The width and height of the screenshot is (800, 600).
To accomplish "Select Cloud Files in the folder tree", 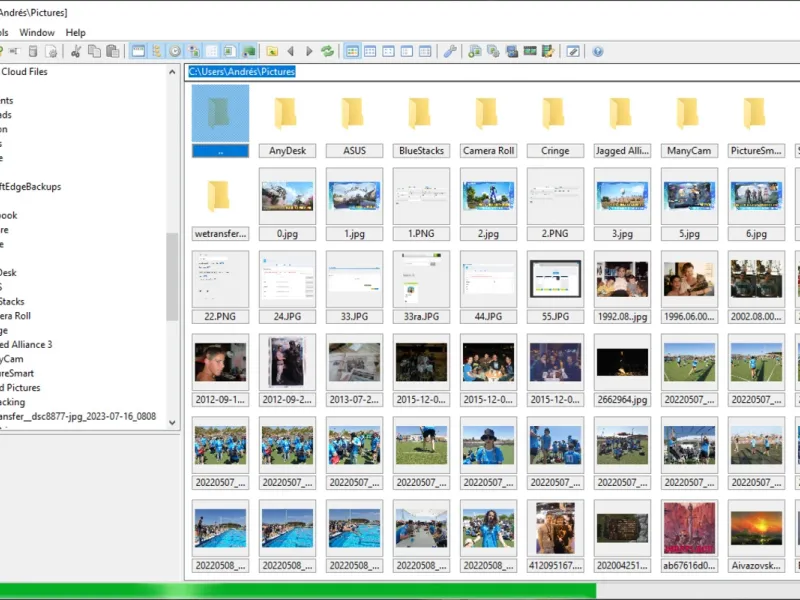I will [24, 72].
